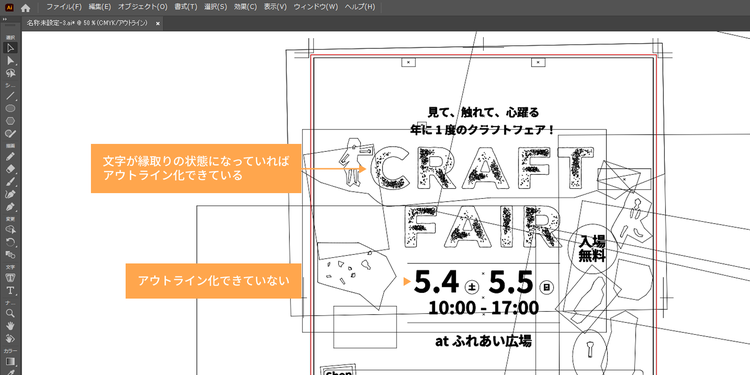Viewport: 750px width, 375px height.
Task: Select the 5.4 date text
Action: click(436, 283)
